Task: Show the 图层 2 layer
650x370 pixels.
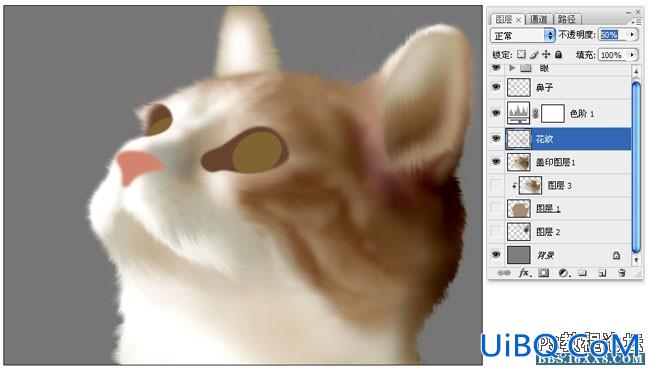Action: [x=496, y=232]
